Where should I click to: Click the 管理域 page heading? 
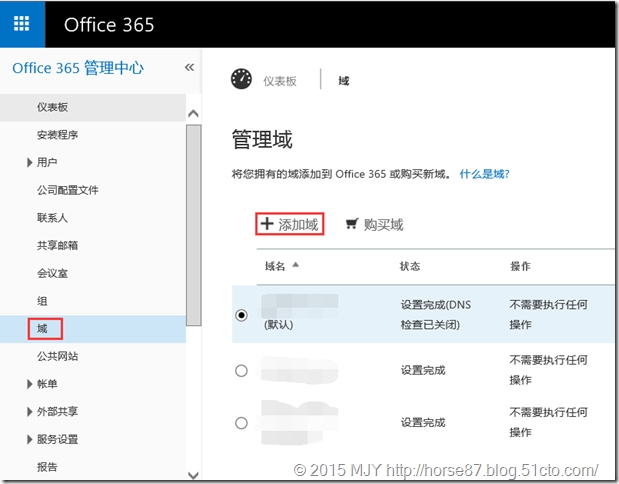[262, 139]
